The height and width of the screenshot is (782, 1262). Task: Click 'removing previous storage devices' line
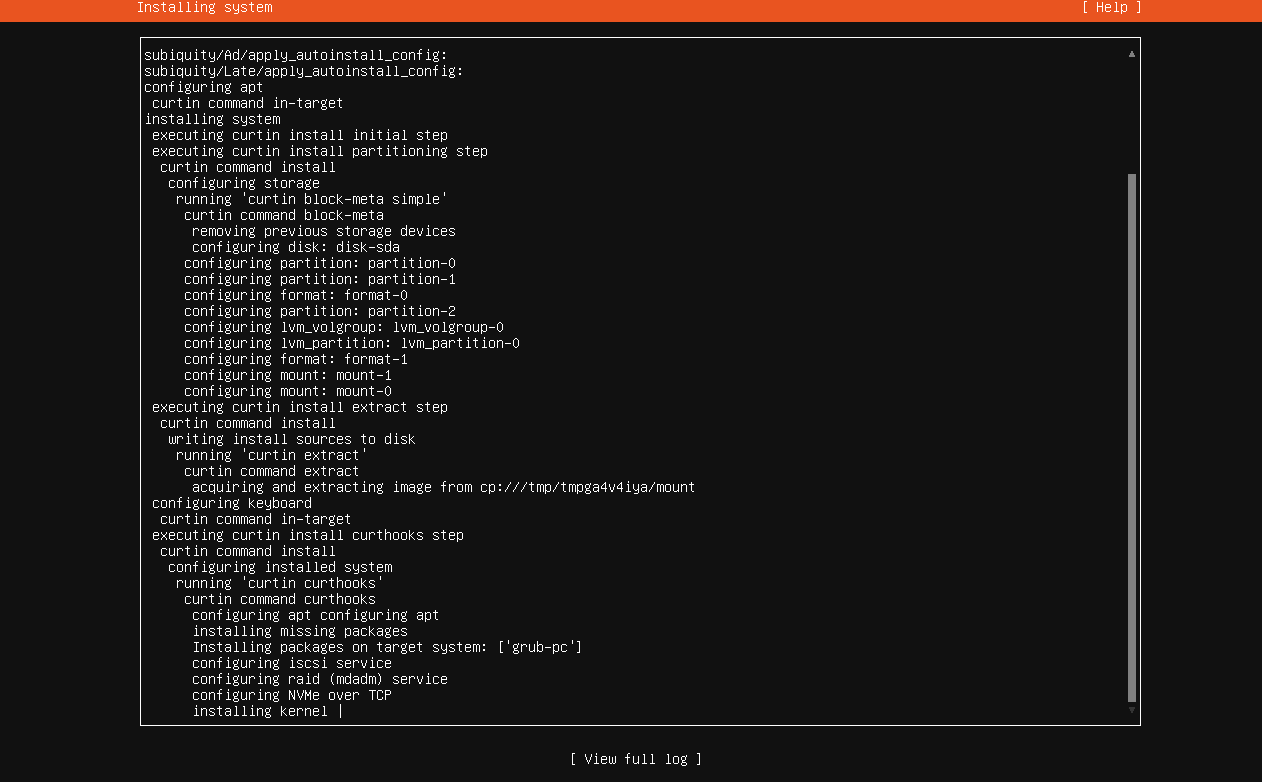click(x=324, y=231)
